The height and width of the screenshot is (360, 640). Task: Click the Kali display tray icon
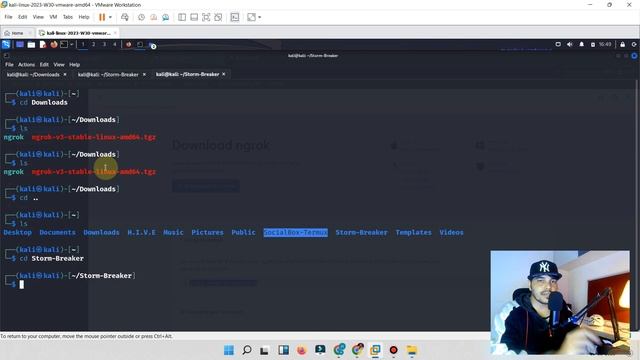pos(558,44)
